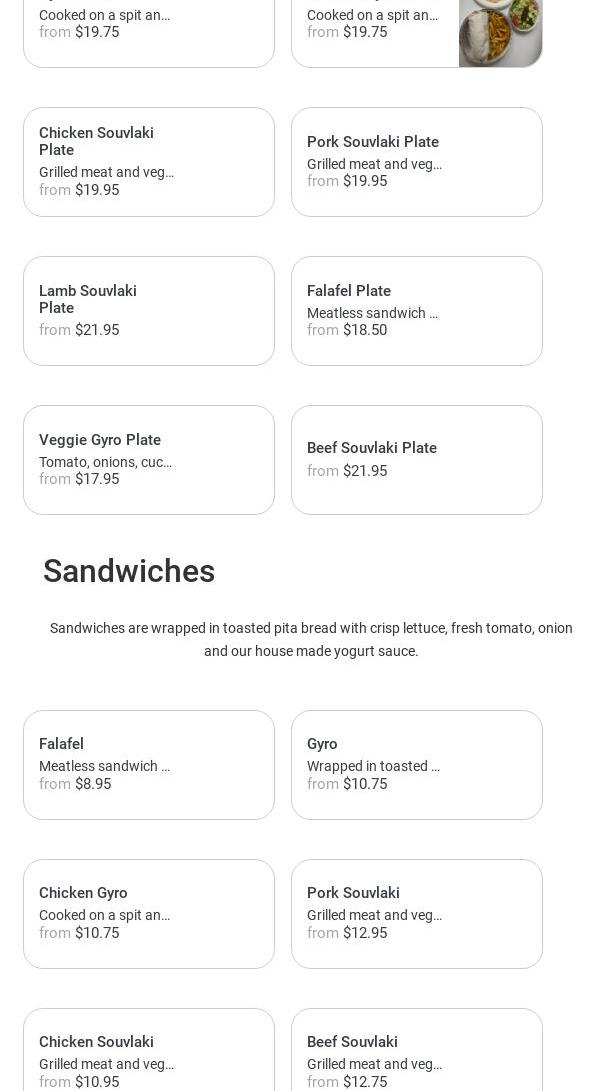The height and width of the screenshot is (1091, 615).
Task: Select the Pork Souvlaki Plate card
Action: pyautogui.click(x=416, y=162)
